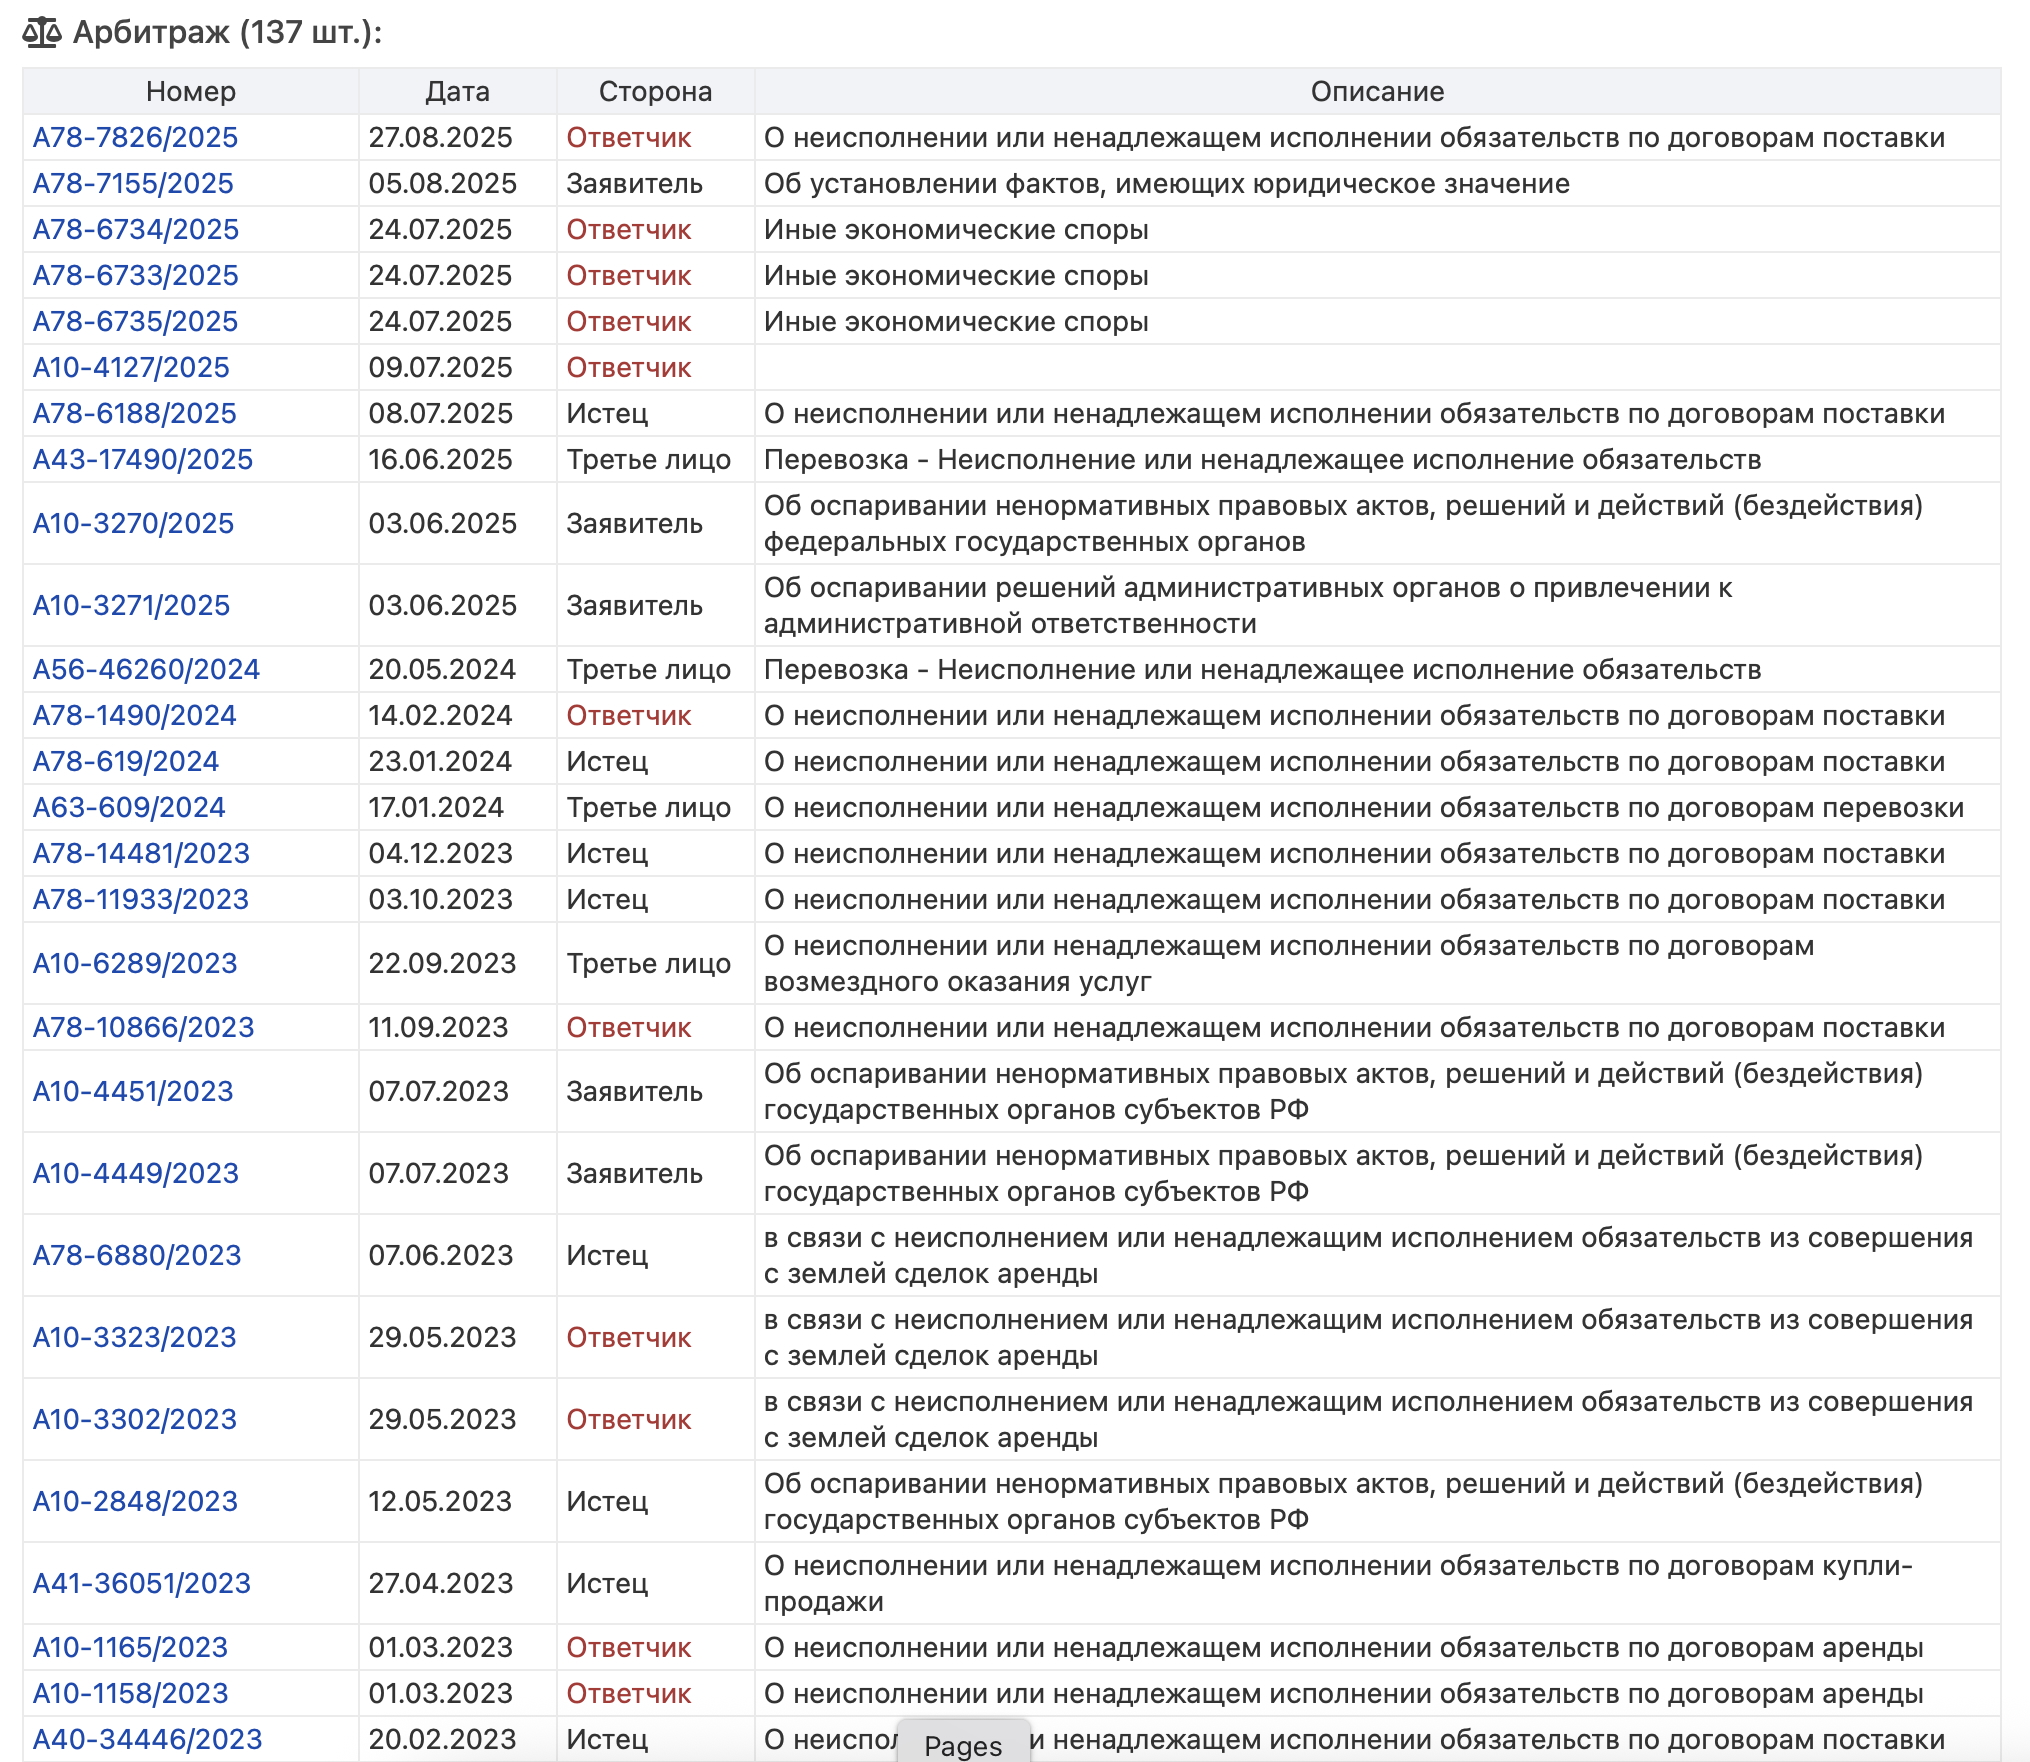Open case link A10-6289/2023
This screenshot has height=1762, width=2030.
(x=135, y=963)
